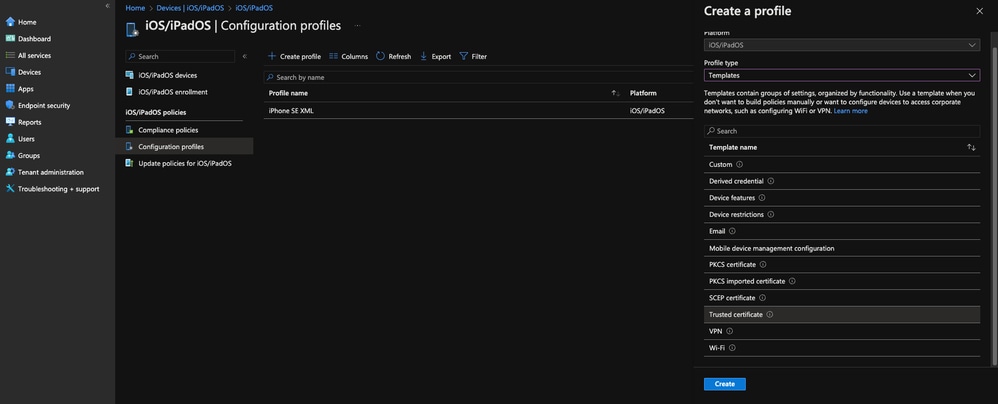
Task: Close the Create a profile panel
Action: (979, 11)
